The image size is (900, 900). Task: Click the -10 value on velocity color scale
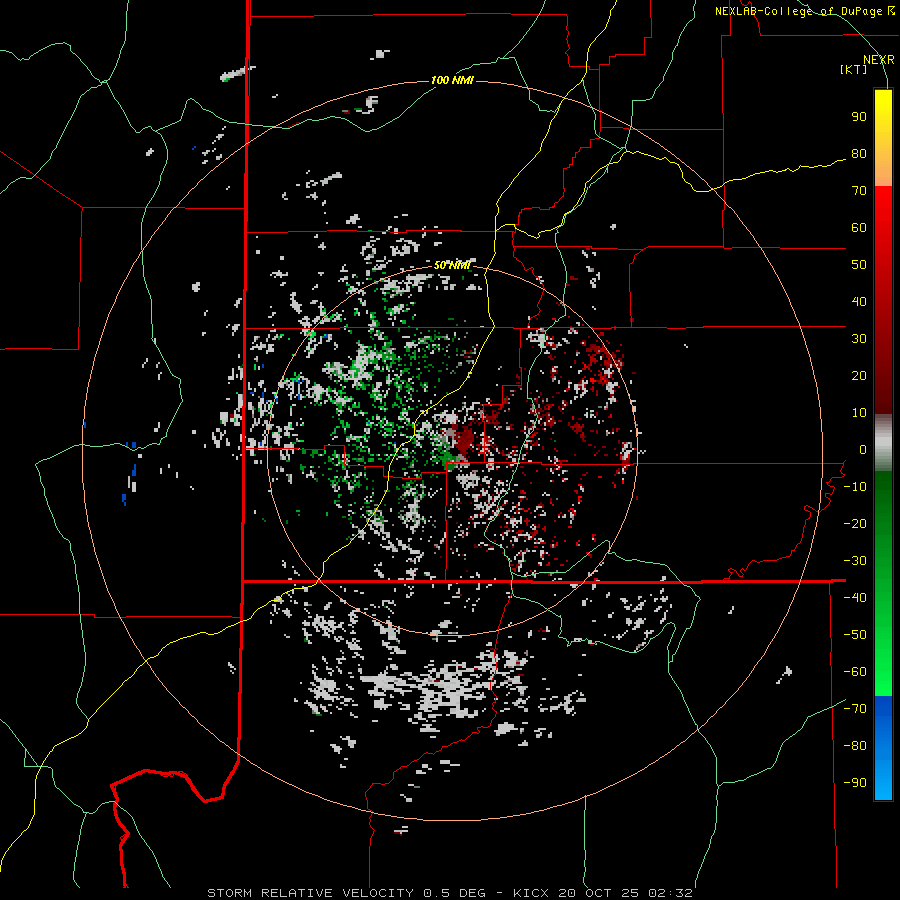(855, 487)
